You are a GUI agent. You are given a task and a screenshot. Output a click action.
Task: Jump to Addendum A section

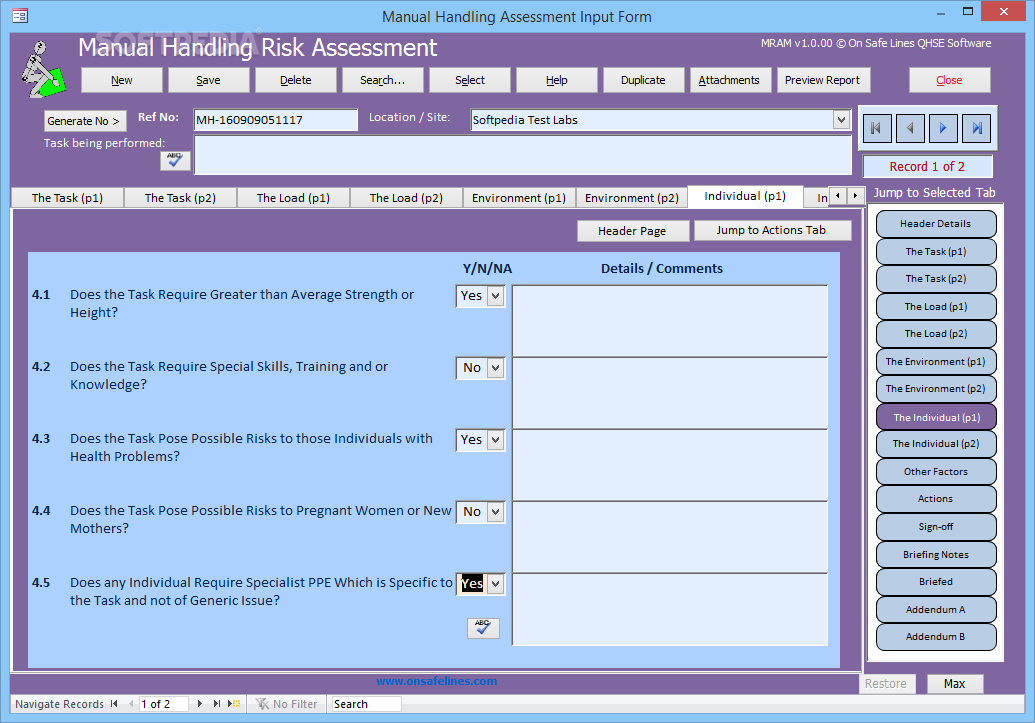[936, 609]
